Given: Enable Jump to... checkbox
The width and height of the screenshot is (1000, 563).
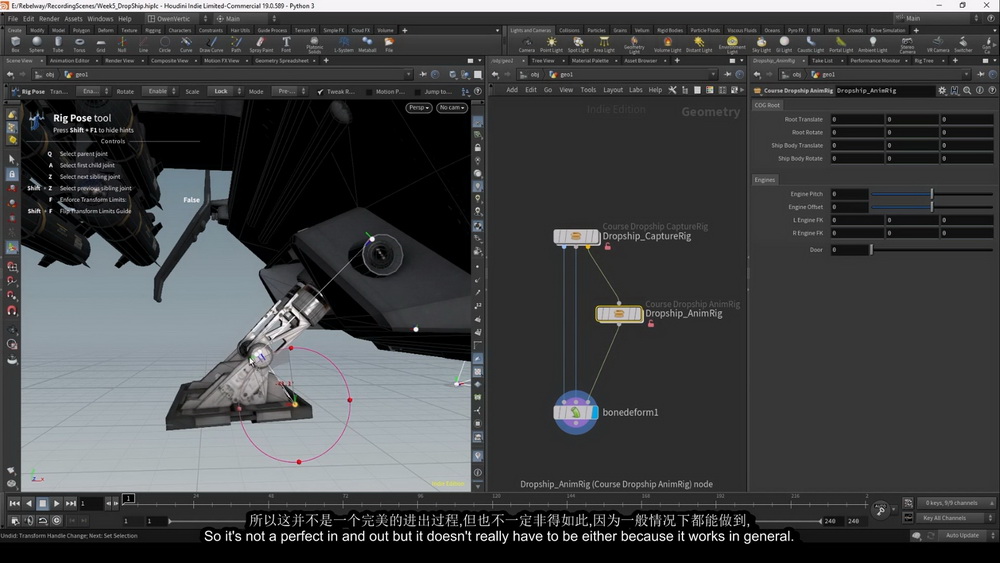Looking at the screenshot, I should 418,91.
